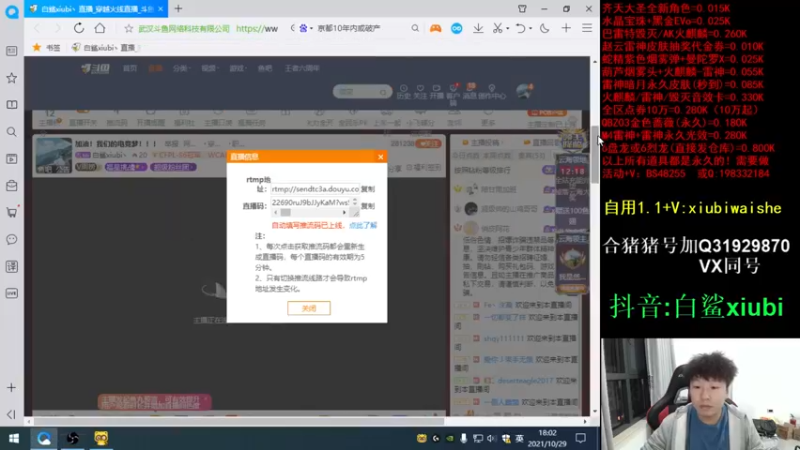
Task: Open the skin shirt icon in title bar
Action: (x=522, y=9)
